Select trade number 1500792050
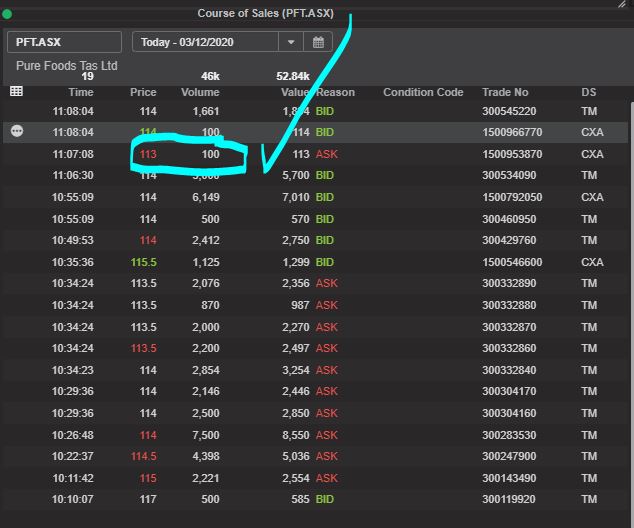The height and width of the screenshot is (528, 634). (512, 197)
